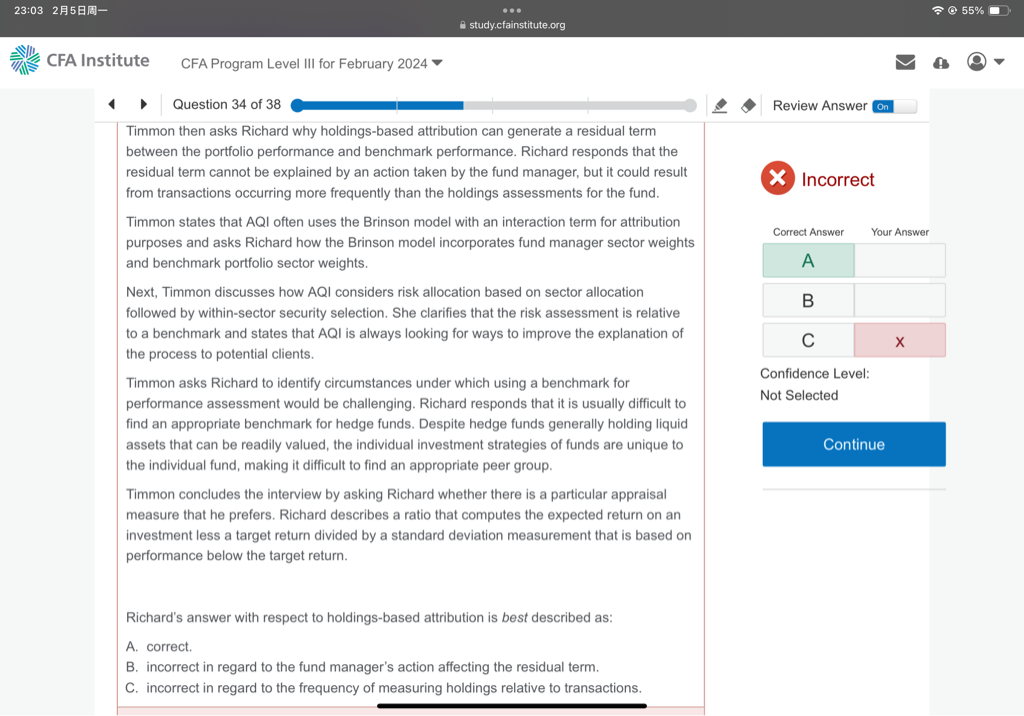The height and width of the screenshot is (716, 1024).
Task: Click the question stem about holdings-based attribution
Action: [x=369, y=617]
